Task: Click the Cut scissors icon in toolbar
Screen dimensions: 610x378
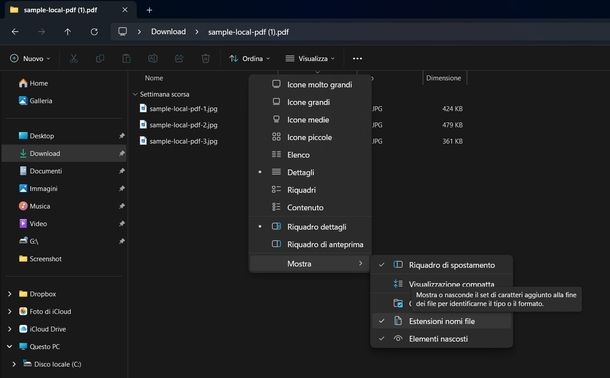Action: (x=74, y=59)
